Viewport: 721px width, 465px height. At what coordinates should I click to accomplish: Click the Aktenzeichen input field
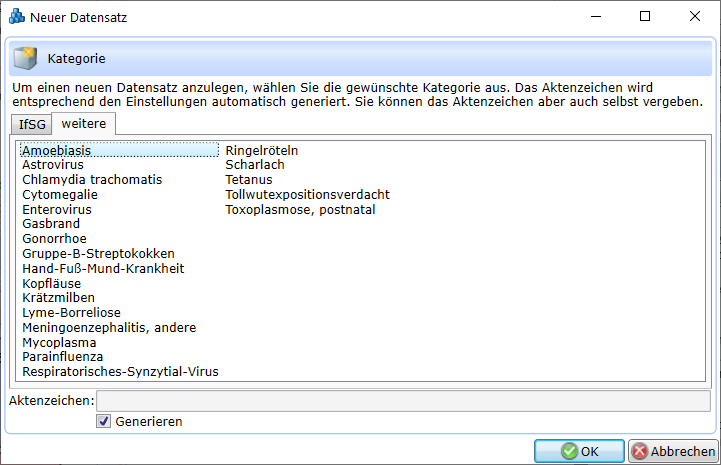(403, 401)
